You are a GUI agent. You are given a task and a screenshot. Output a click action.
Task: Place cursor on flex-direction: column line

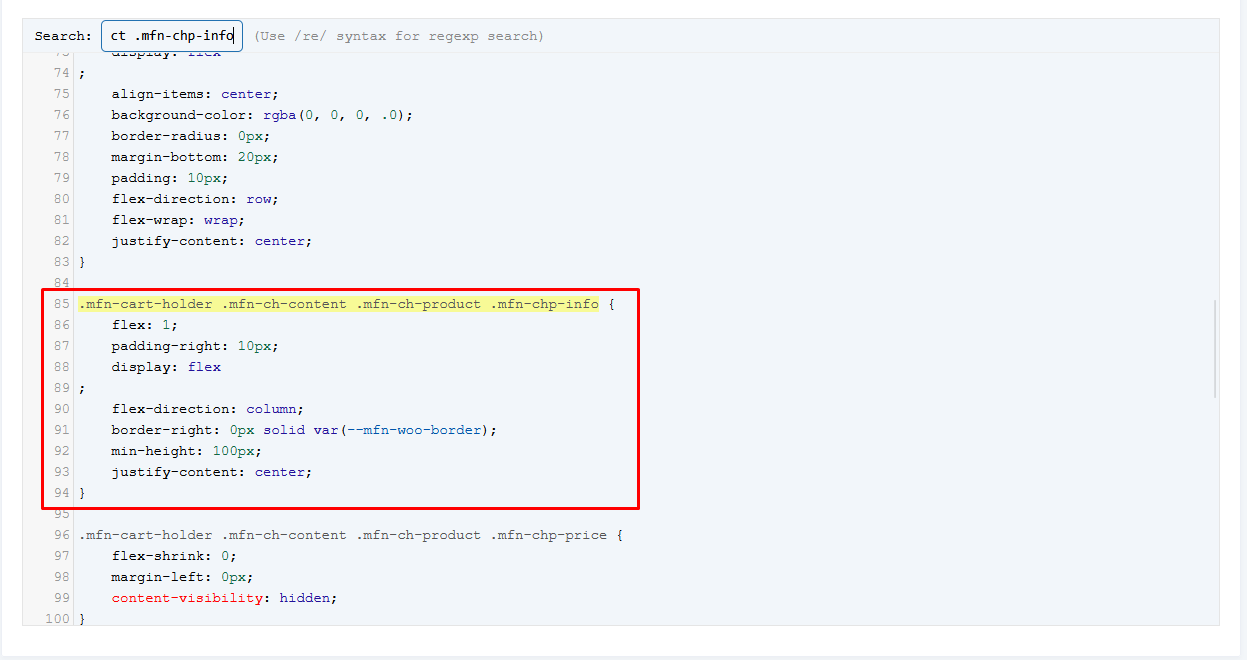point(207,409)
